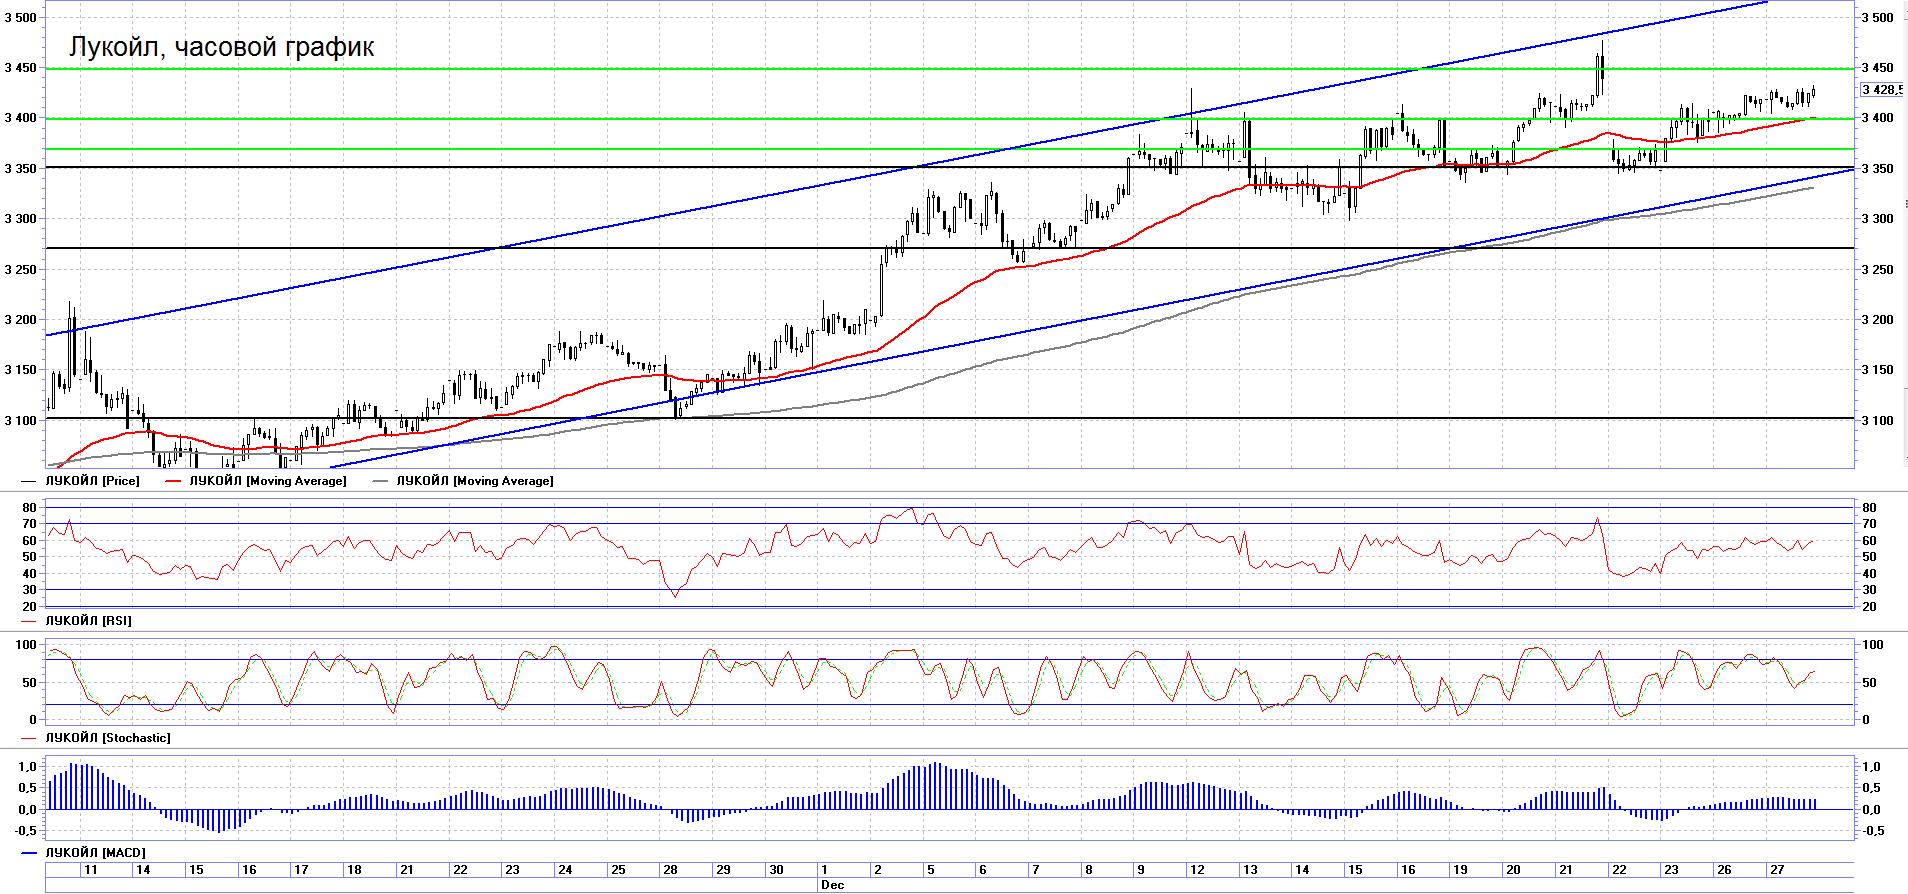Screen dimensions: 1908x894
Task: Click date label '9' on the time axis
Action: (x=1141, y=870)
